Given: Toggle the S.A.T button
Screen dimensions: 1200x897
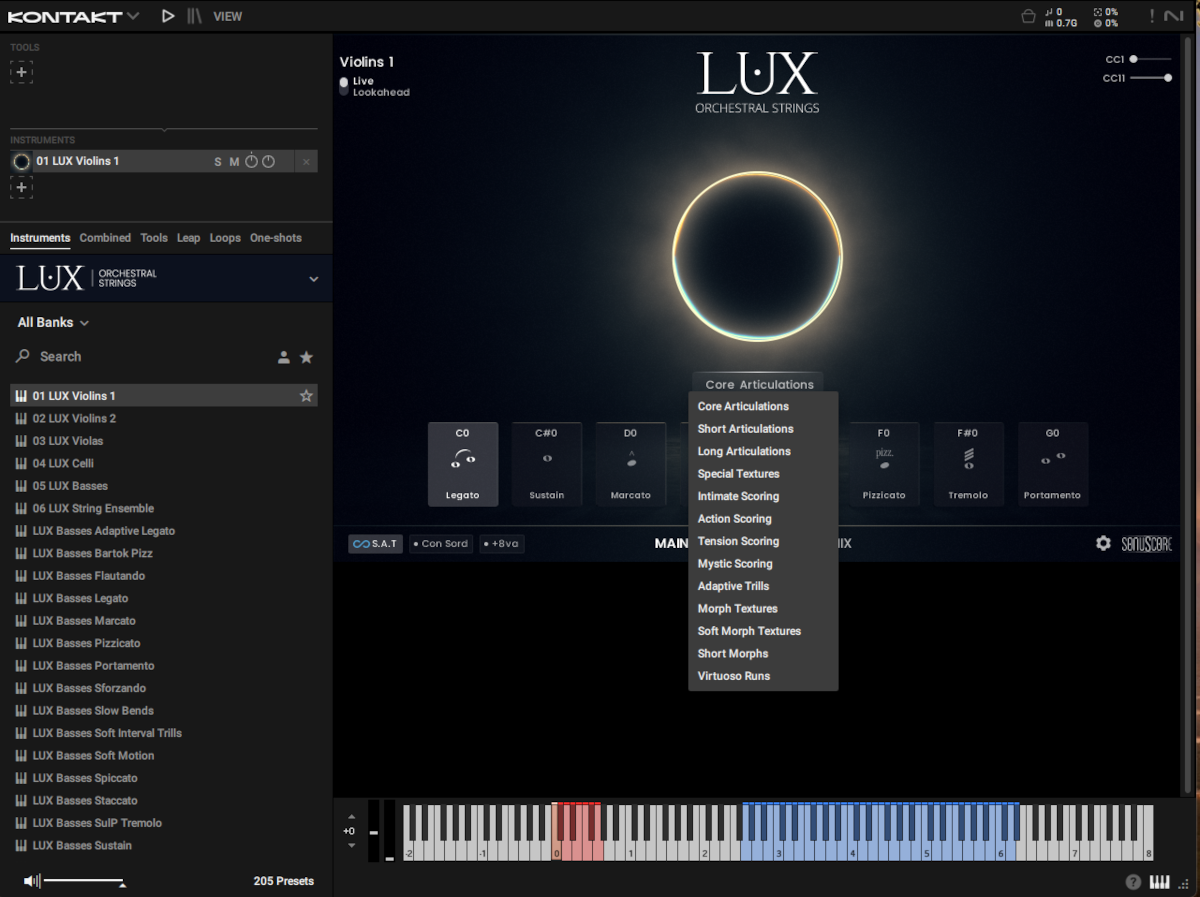Looking at the screenshot, I should click(x=375, y=544).
